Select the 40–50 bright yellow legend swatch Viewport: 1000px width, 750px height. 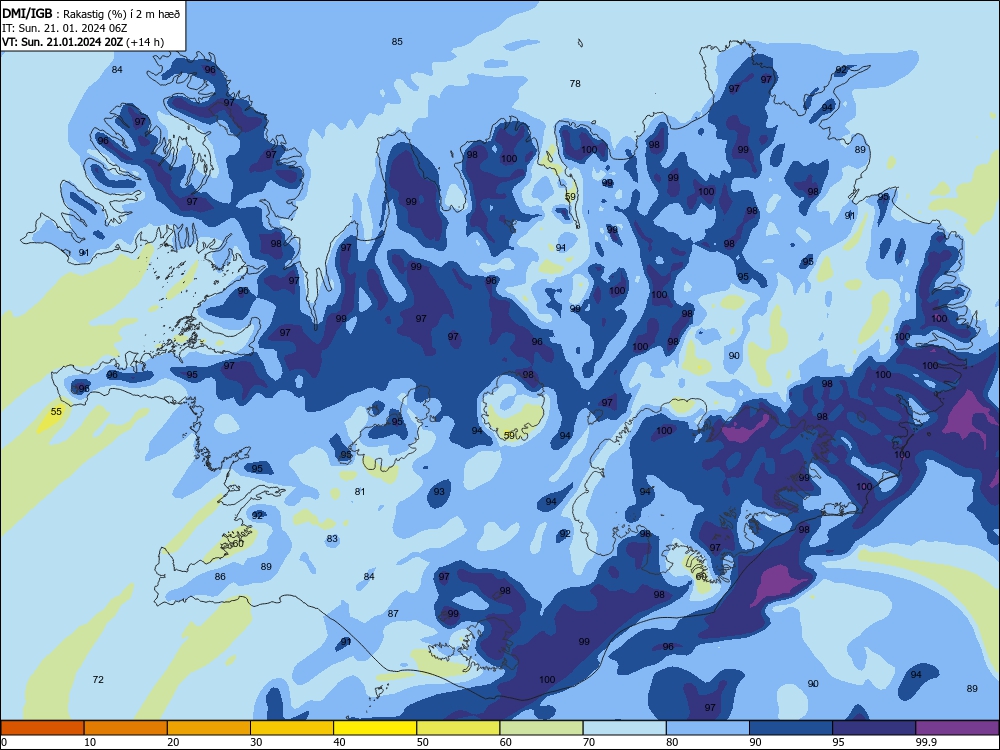coord(375,728)
